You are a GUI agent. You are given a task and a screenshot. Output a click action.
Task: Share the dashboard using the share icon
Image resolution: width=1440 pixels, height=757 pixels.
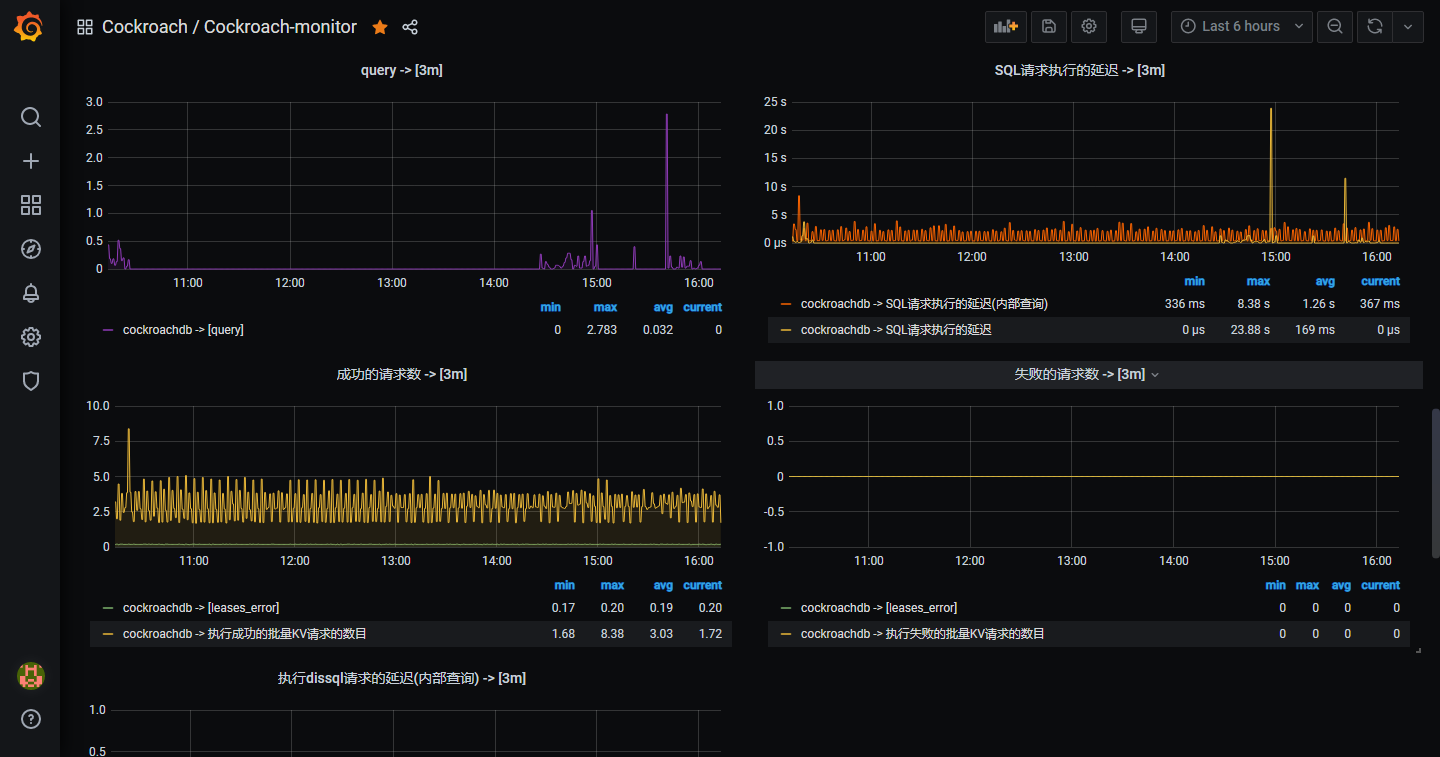click(410, 27)
